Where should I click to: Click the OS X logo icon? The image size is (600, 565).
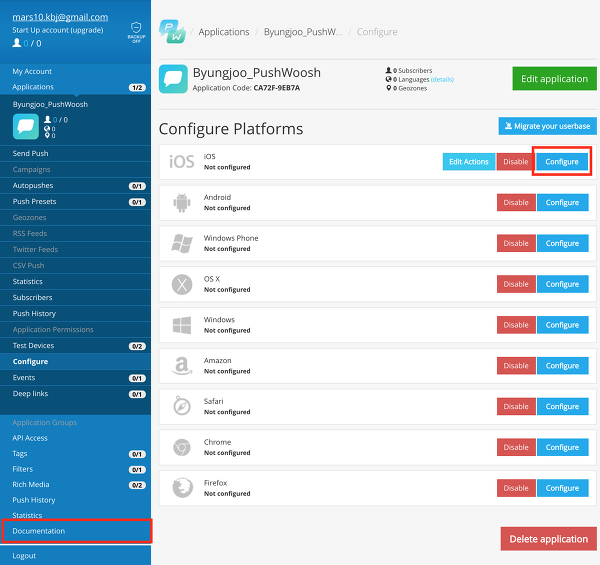pos(182,285)
